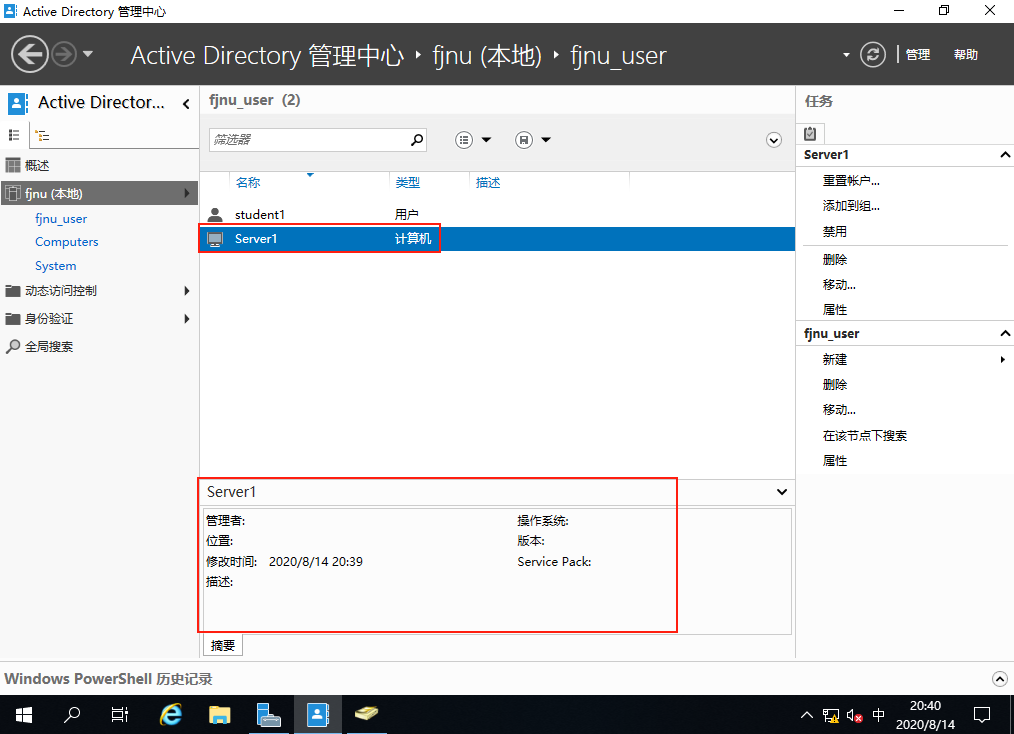Click 禁用 to disable Server1

[x=835, y=232]
